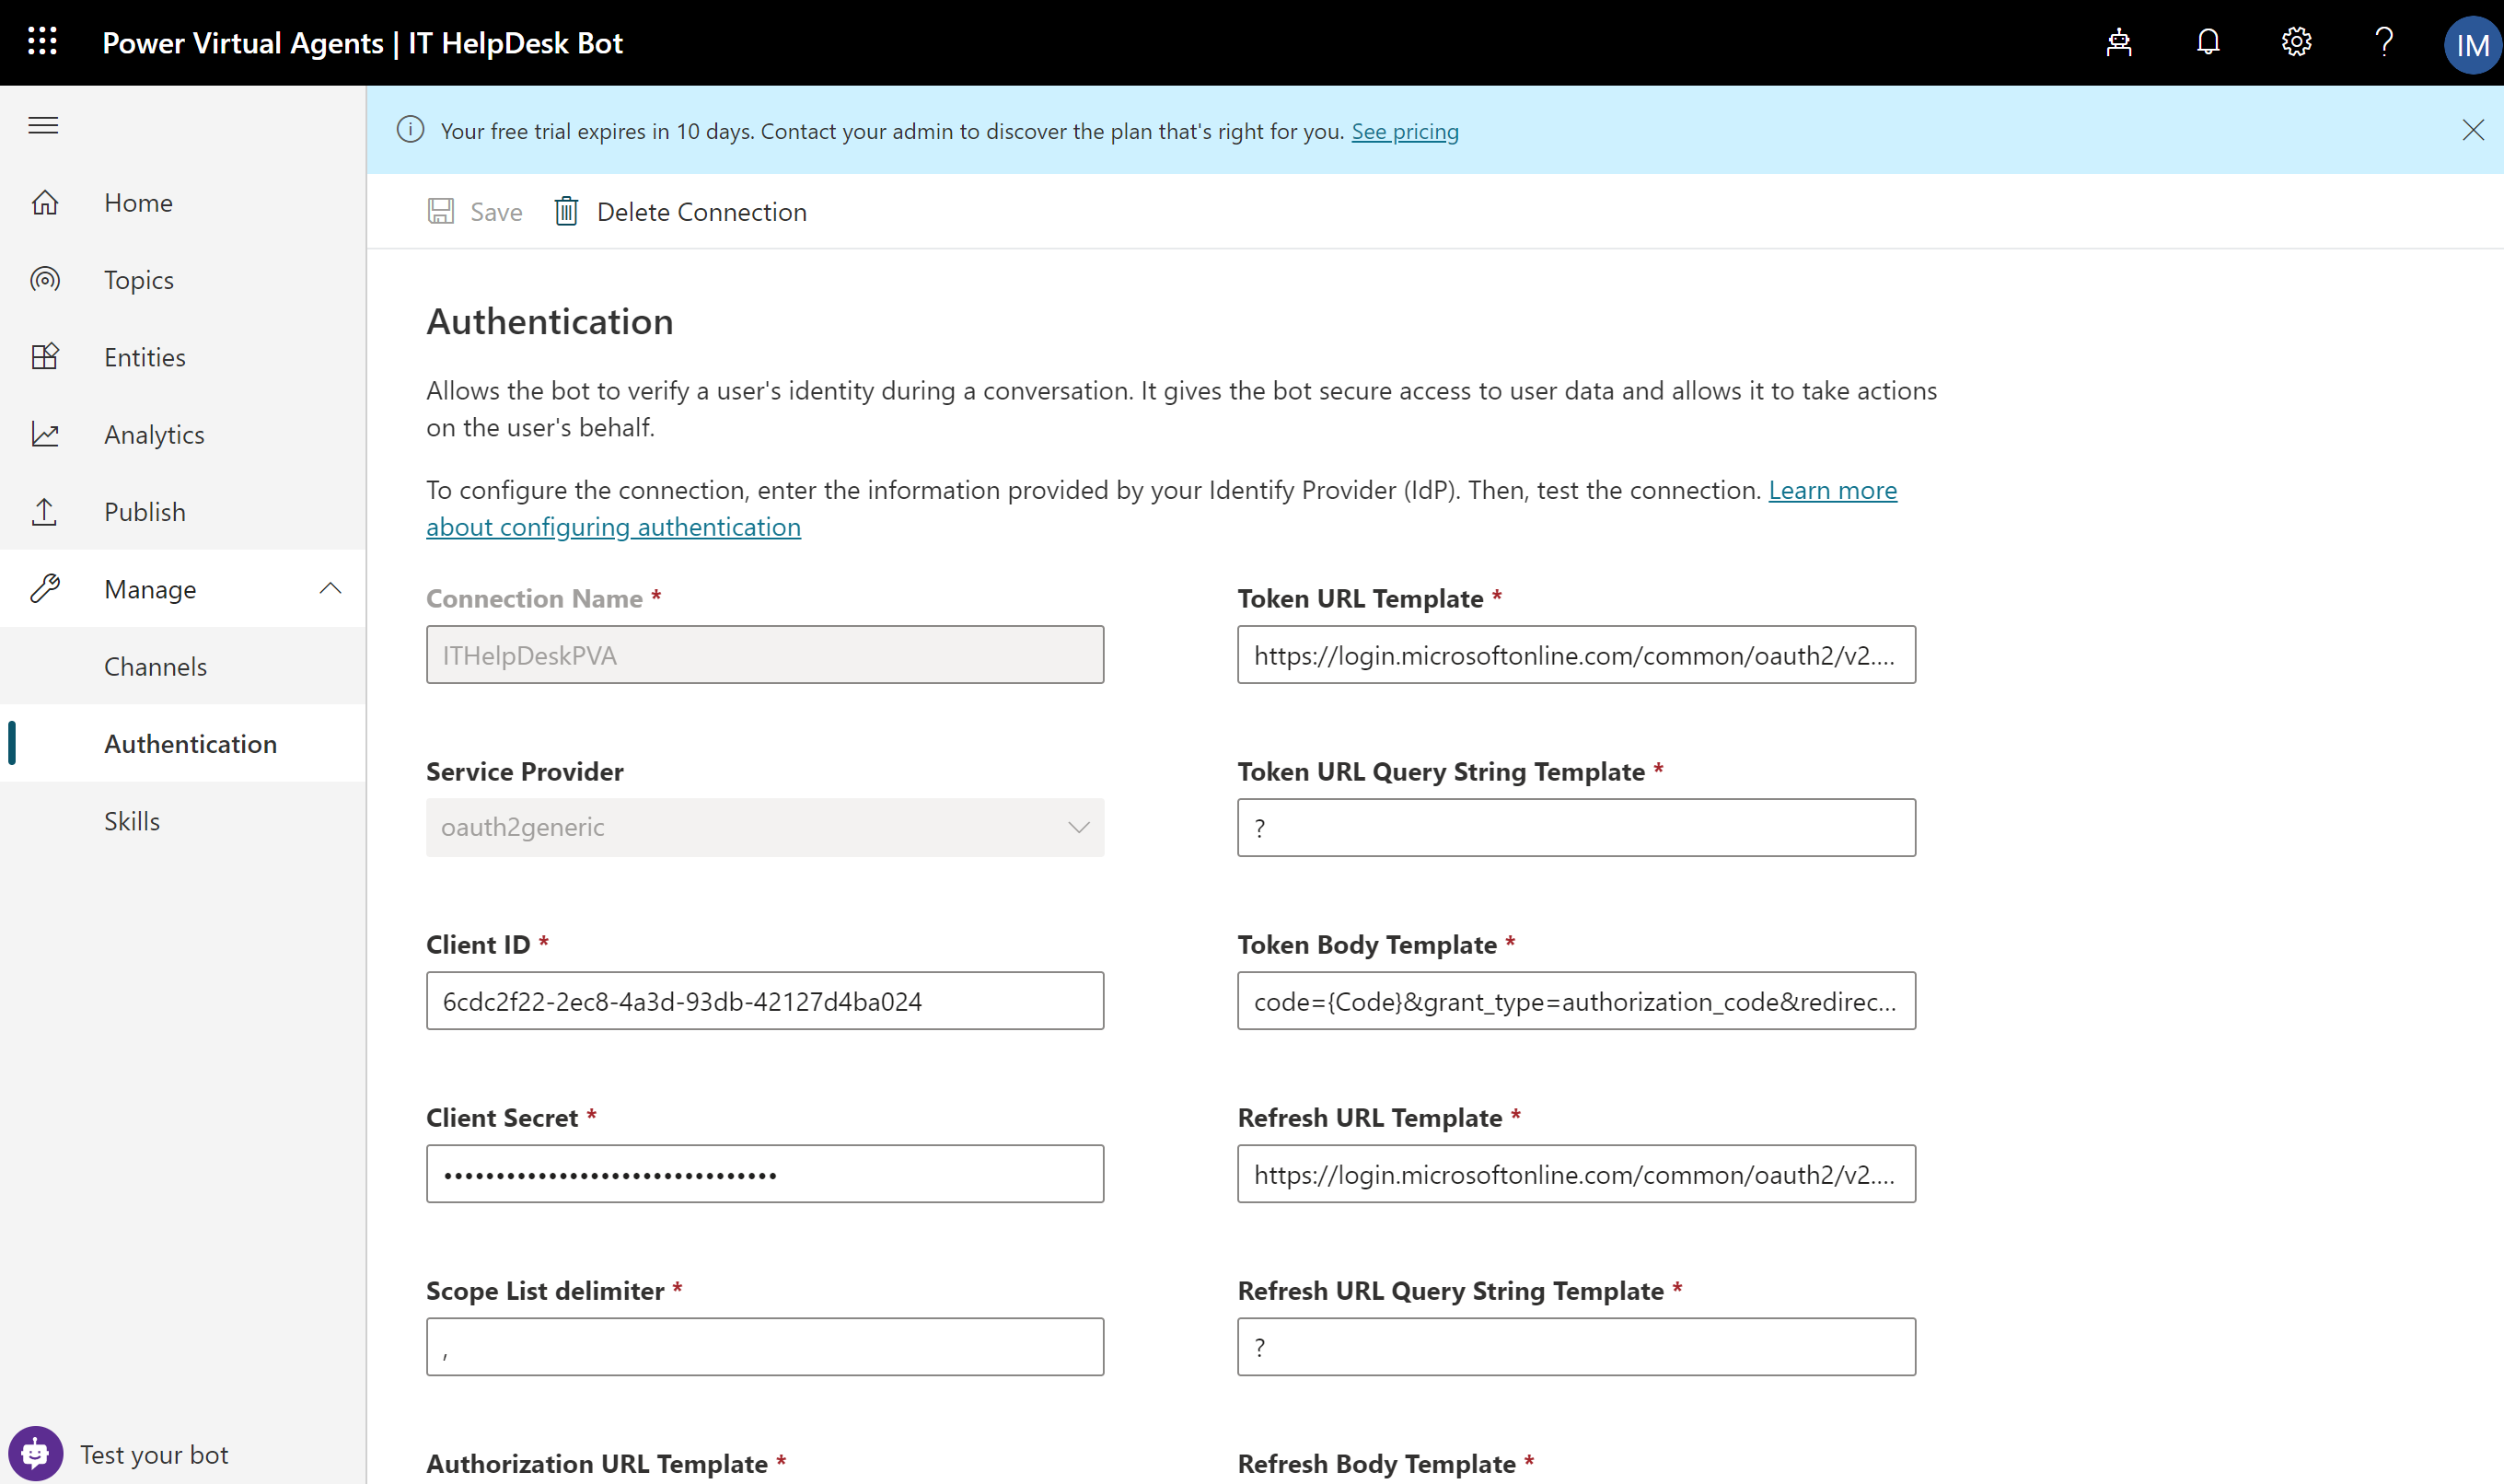Viewport: 2504px width, 1484px height.
Task: Click the help question mark icon
Action: (x=2384, y=42)
